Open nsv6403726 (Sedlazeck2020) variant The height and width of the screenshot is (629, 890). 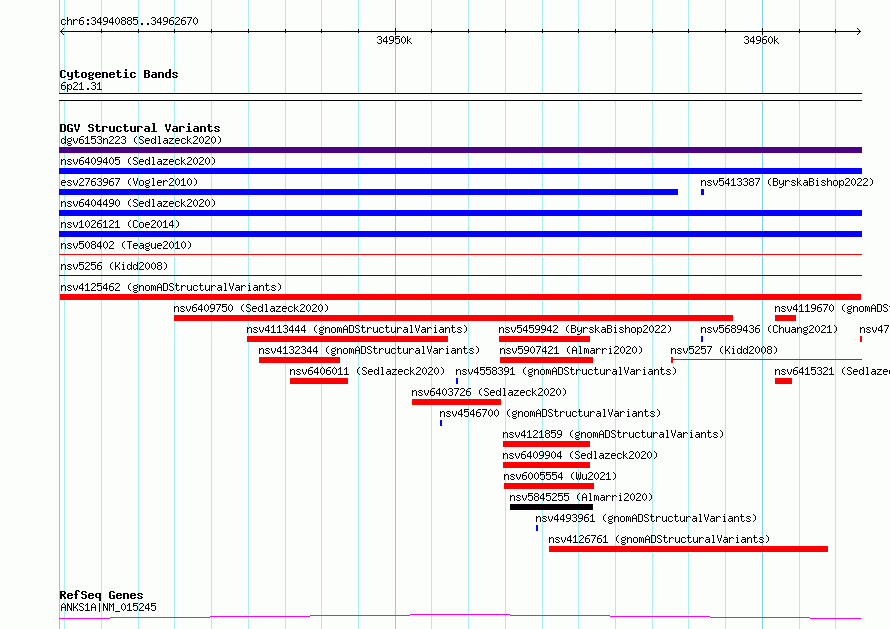pyautogui.click(x=489, y=392)
